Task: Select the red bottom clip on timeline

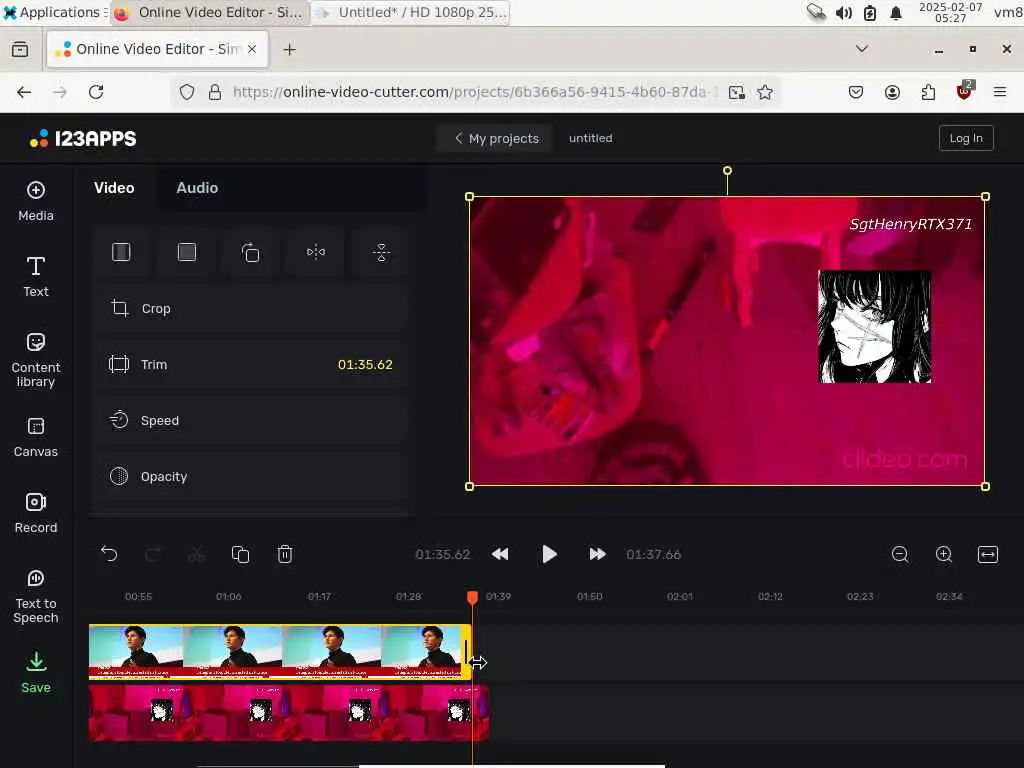Action: [x=289, y=712]
